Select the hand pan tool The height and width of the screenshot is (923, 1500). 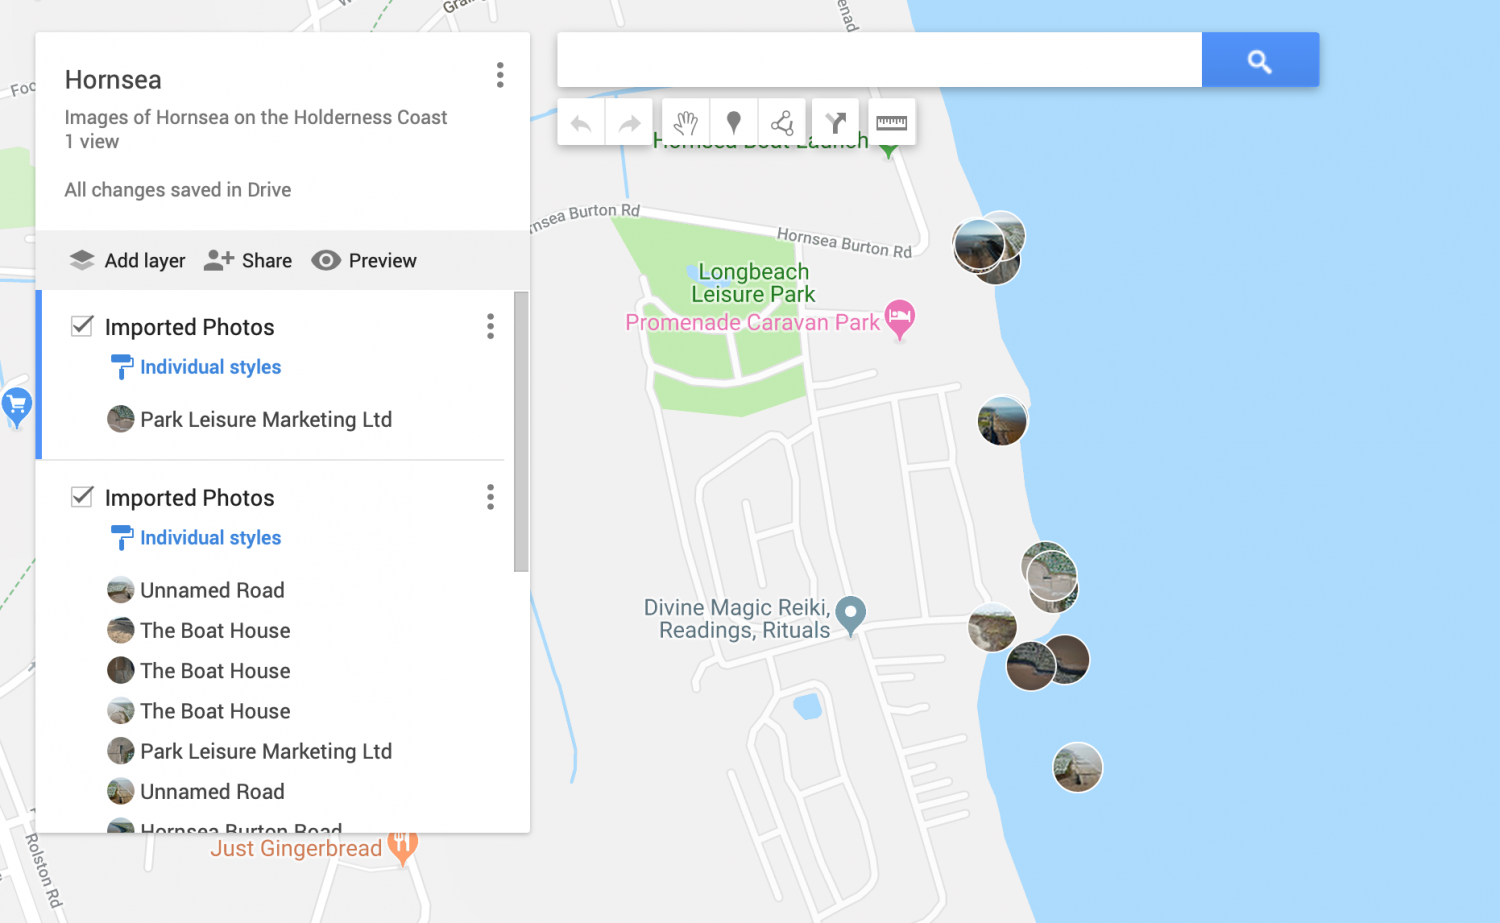685,121
